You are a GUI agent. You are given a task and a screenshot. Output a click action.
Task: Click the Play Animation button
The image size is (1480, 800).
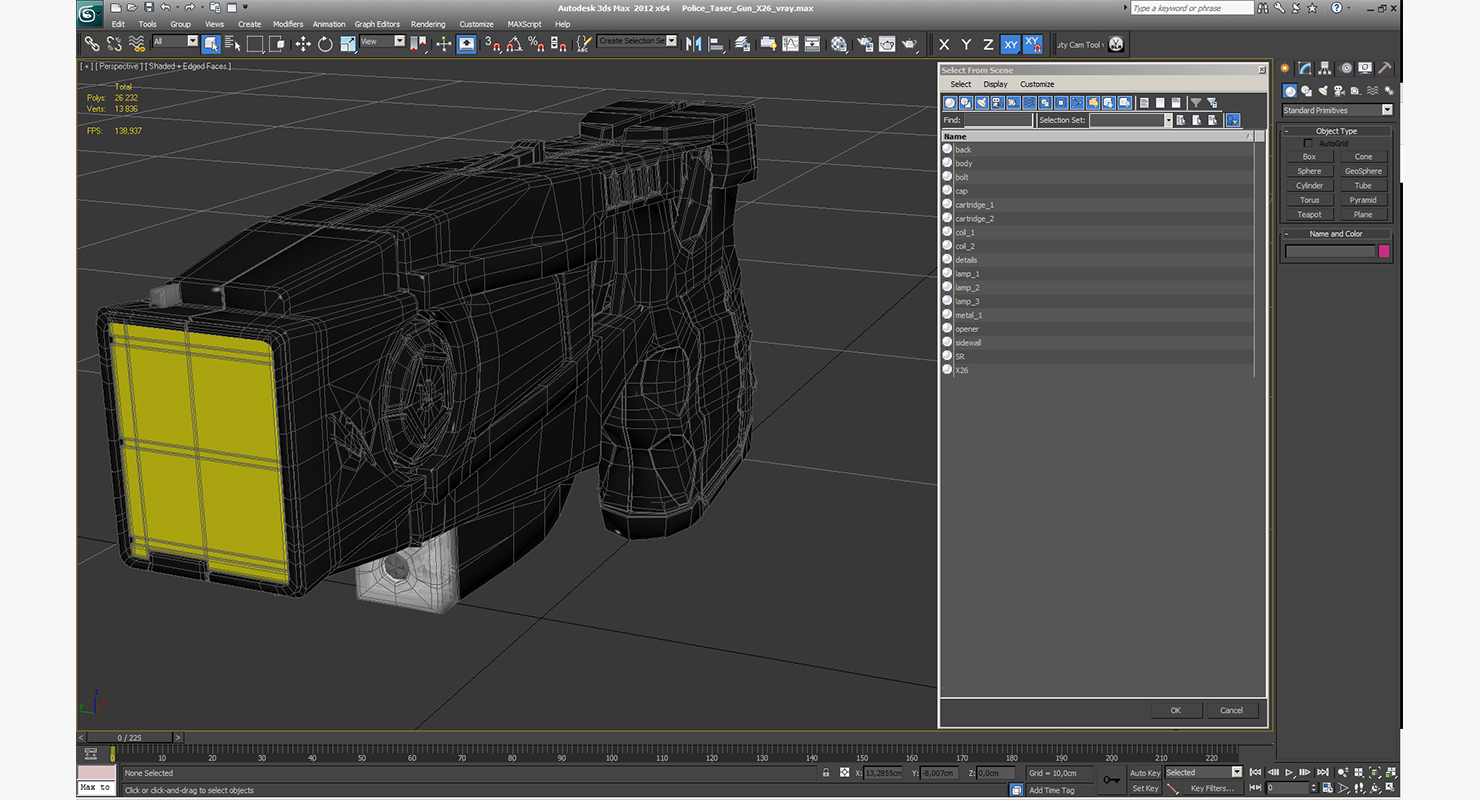tap(1290, 772)
